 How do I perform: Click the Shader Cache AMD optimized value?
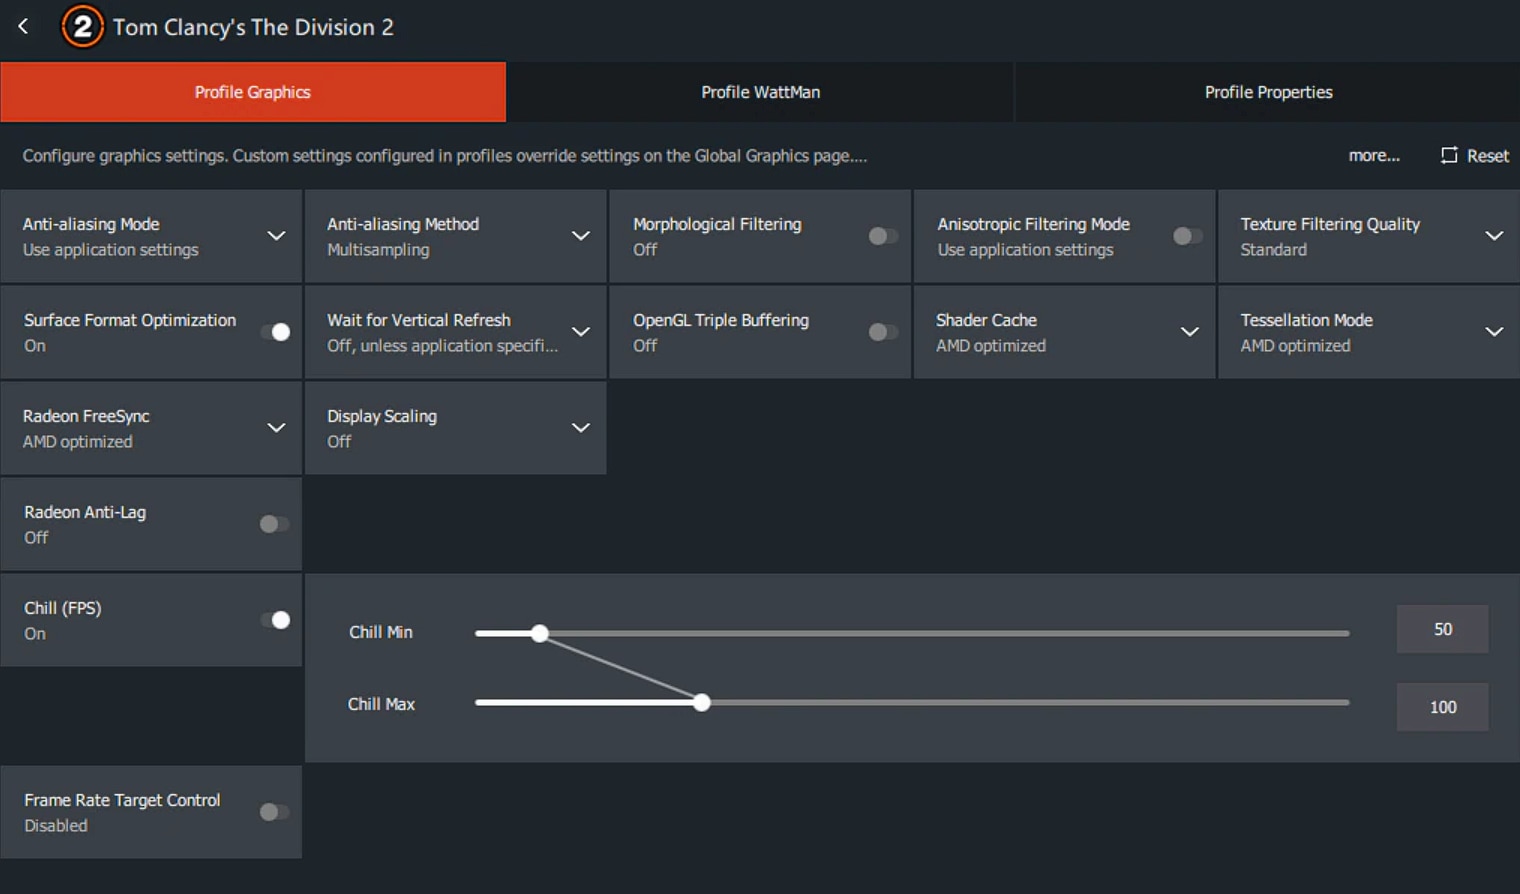[x=991, y=346]
